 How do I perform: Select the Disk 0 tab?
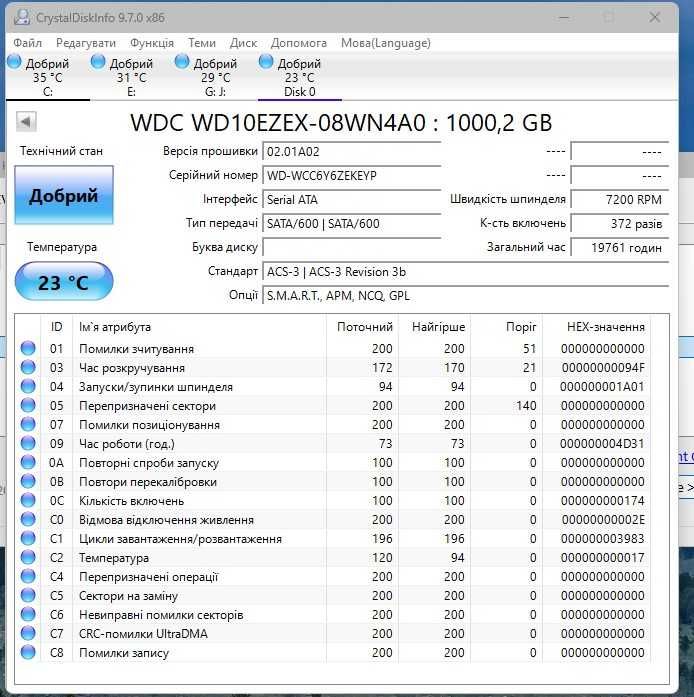[x=300, y=77]
